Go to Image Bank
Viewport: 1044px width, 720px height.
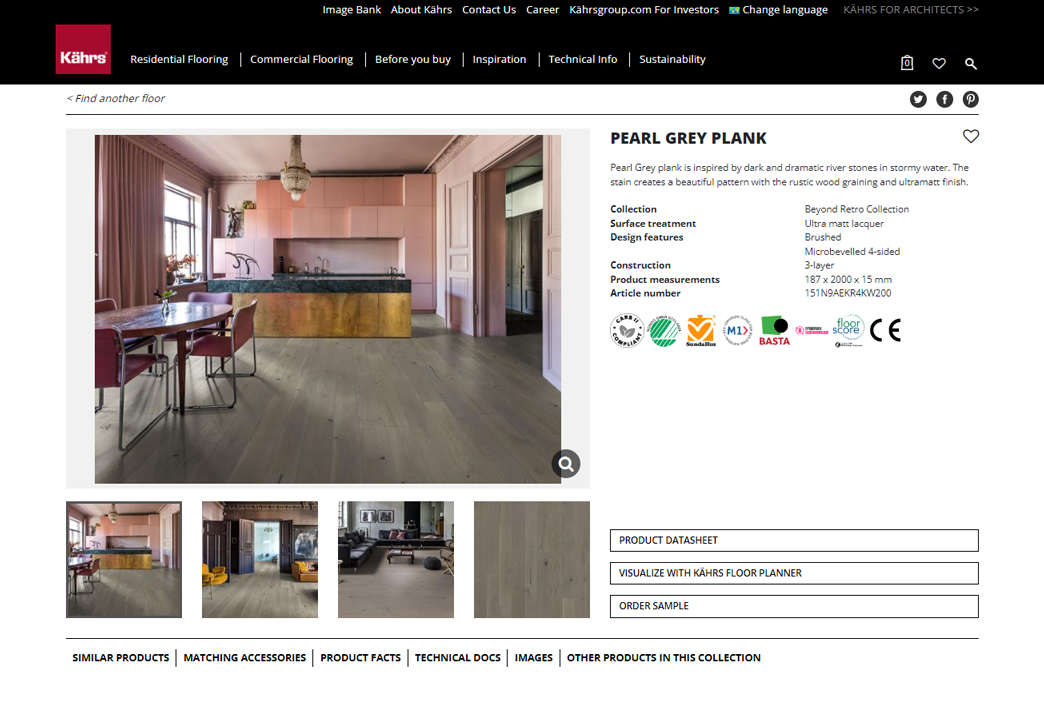[352, 10]
